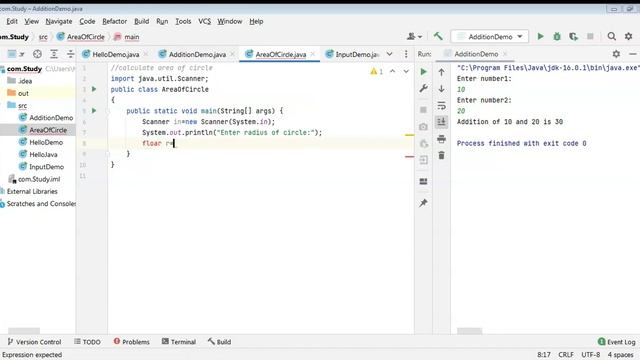Go to previous highlighted error arrow
This screenshot has height=360, width=640.
tap(392, 71)
